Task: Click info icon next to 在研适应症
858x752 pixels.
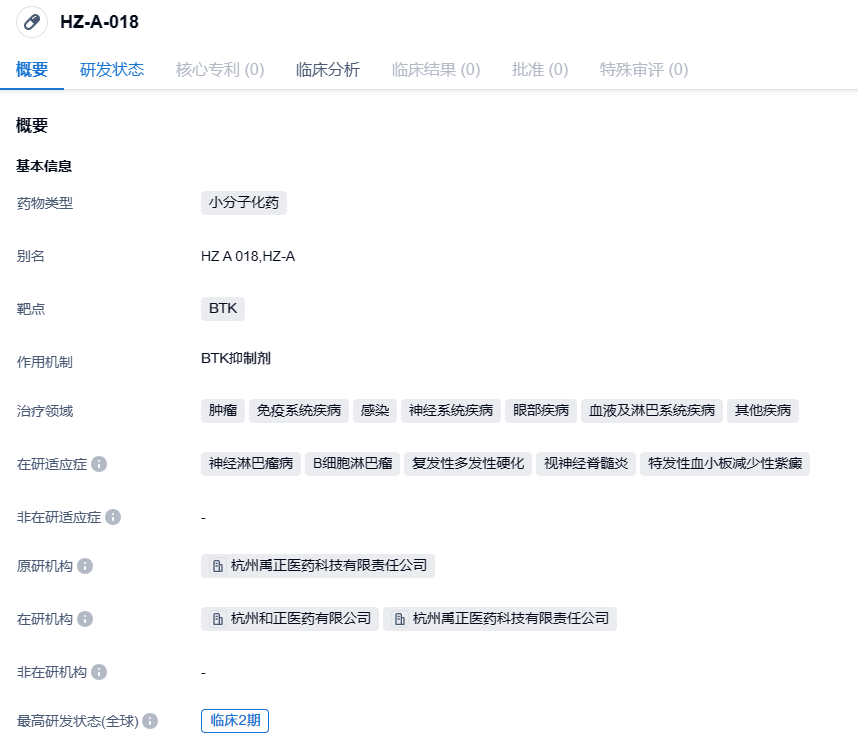Action: click(x=99, y=465)
